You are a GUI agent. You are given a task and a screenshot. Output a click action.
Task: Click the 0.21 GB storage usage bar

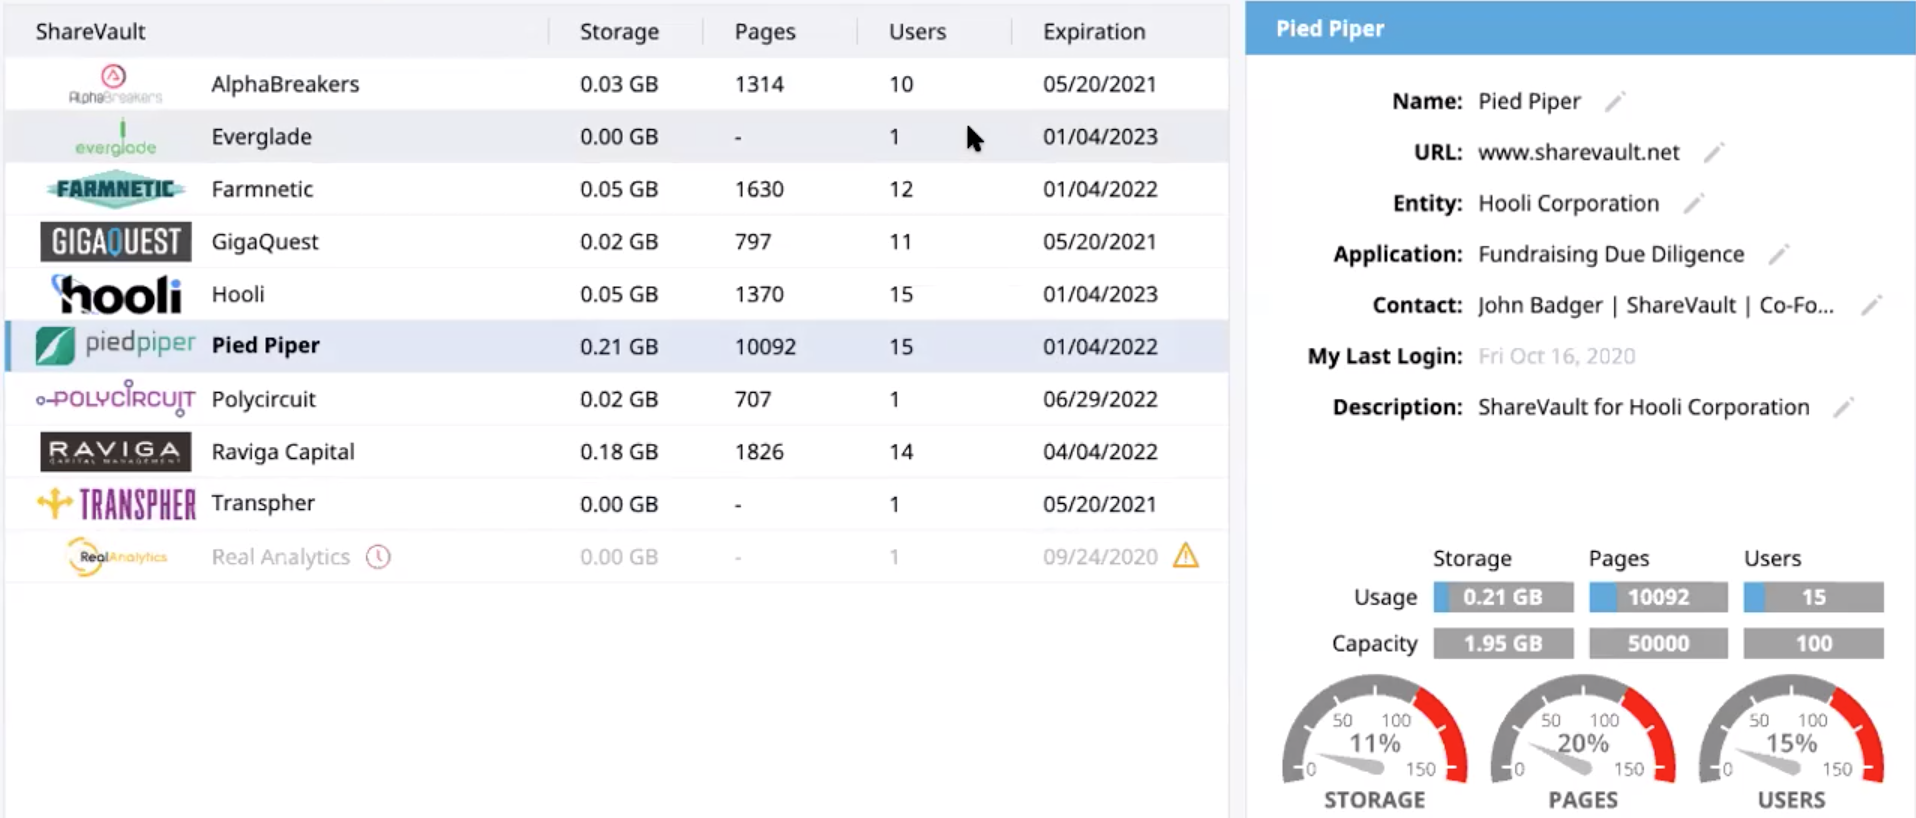pyautogui.click(x=1503, y=597)
